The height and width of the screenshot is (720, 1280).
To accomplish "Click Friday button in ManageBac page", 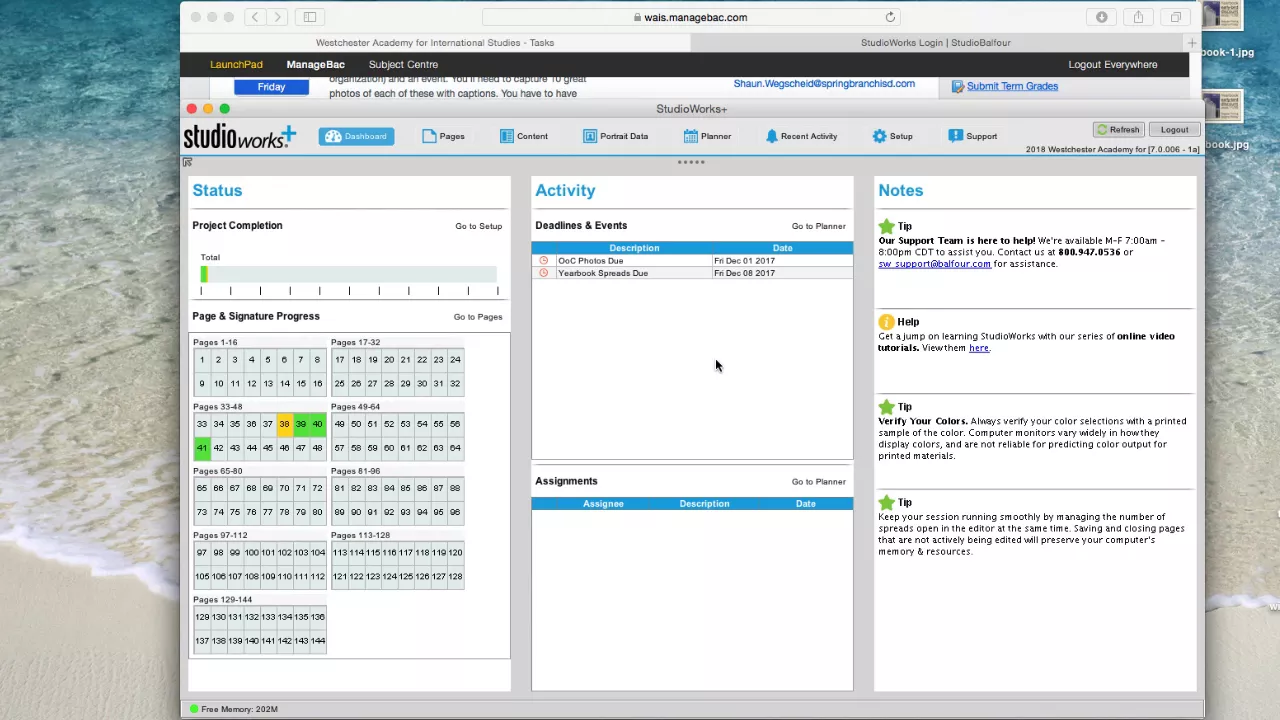I will tap(271, 87).
